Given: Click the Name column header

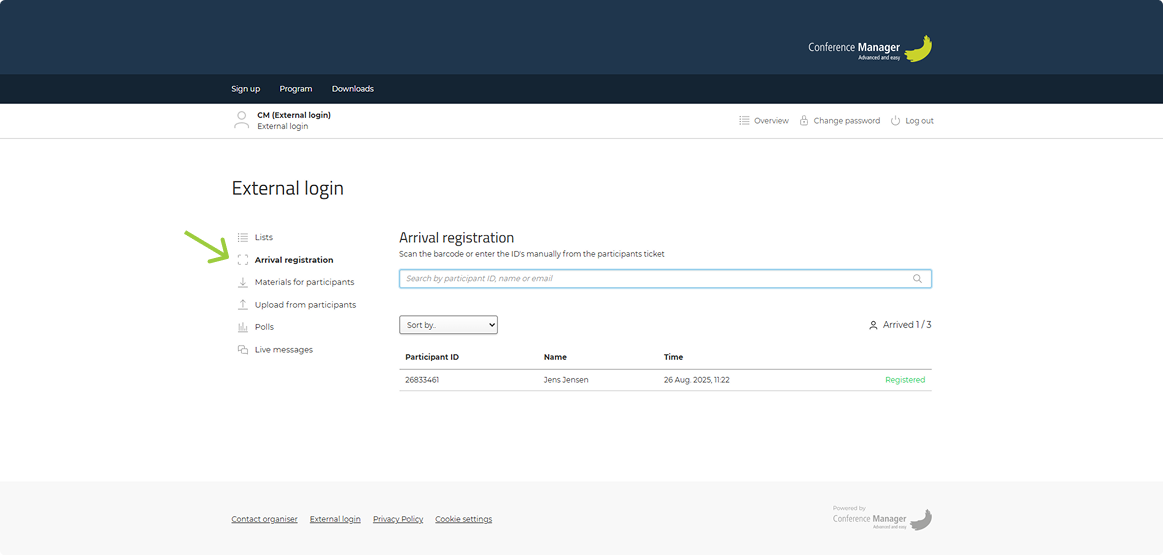Looking at the screenshot, I should pos(555,357).
